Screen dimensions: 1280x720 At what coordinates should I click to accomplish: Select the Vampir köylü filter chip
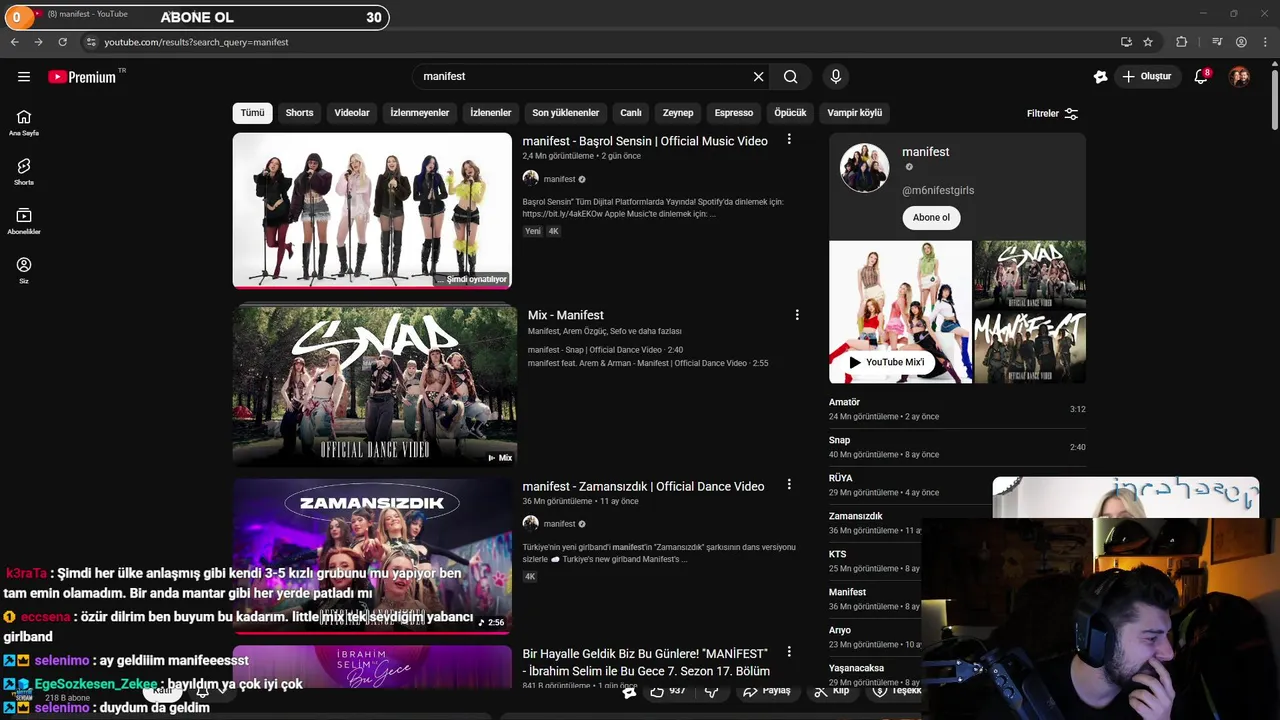(855, 113)
